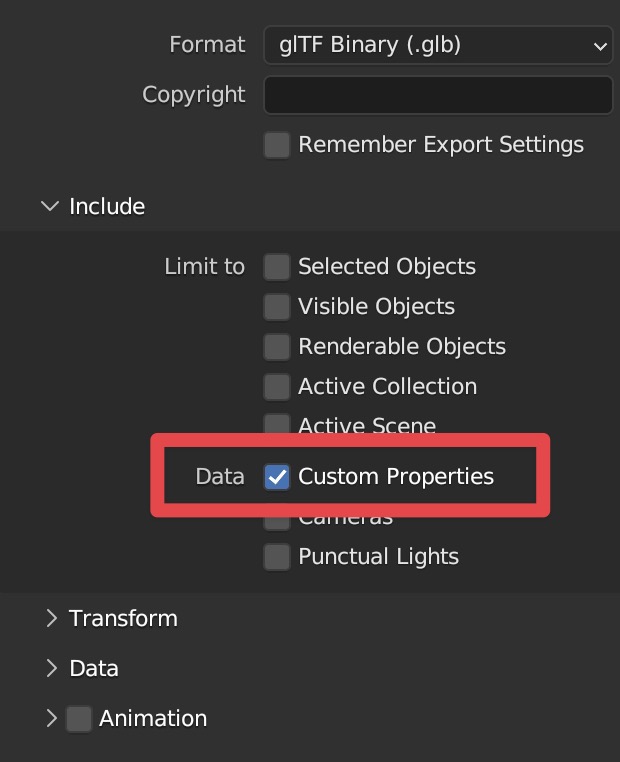Screen dimensions: 620x762
Task: Enable the Visible Objects checkbox
Action: coord(277,307)
